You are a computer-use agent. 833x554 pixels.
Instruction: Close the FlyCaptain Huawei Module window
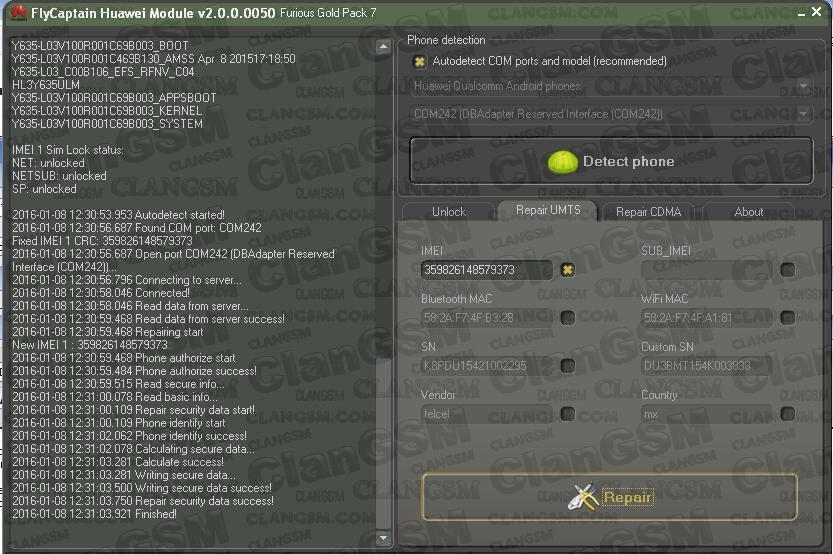[817, 12]
